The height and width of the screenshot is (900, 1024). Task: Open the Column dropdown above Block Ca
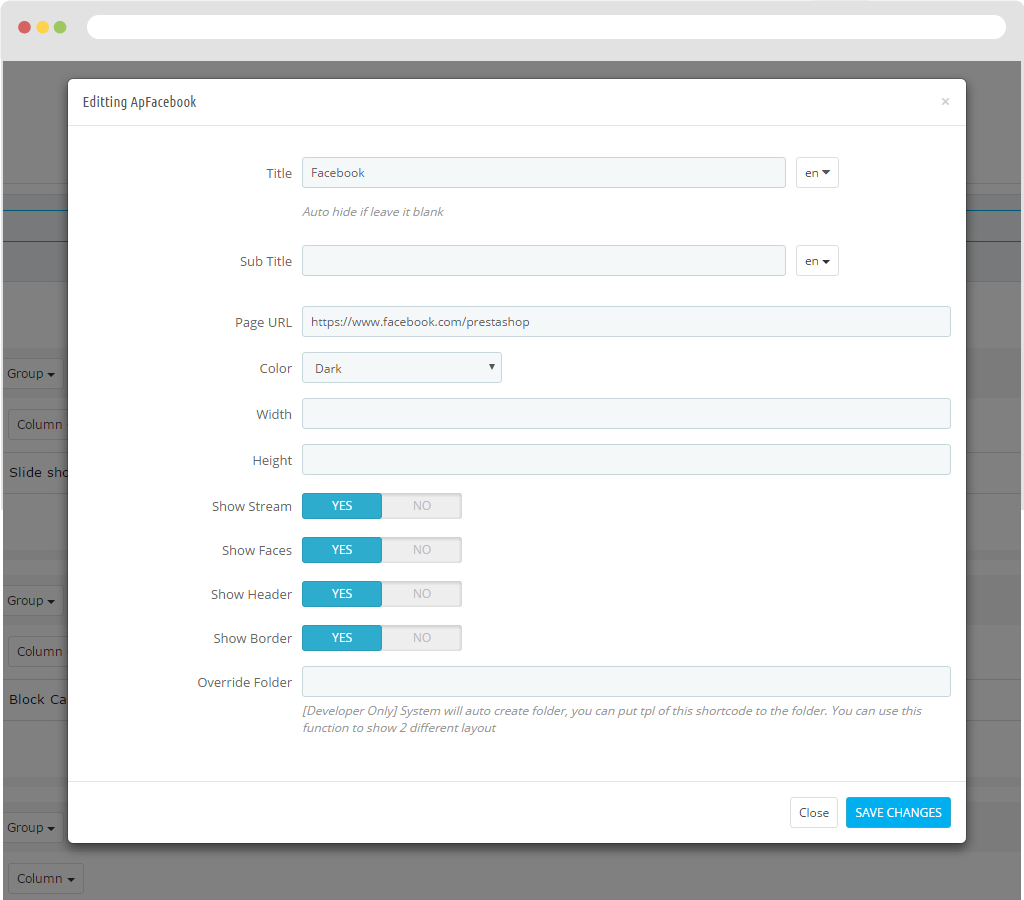pyautogui.click(x=39, y=651)
